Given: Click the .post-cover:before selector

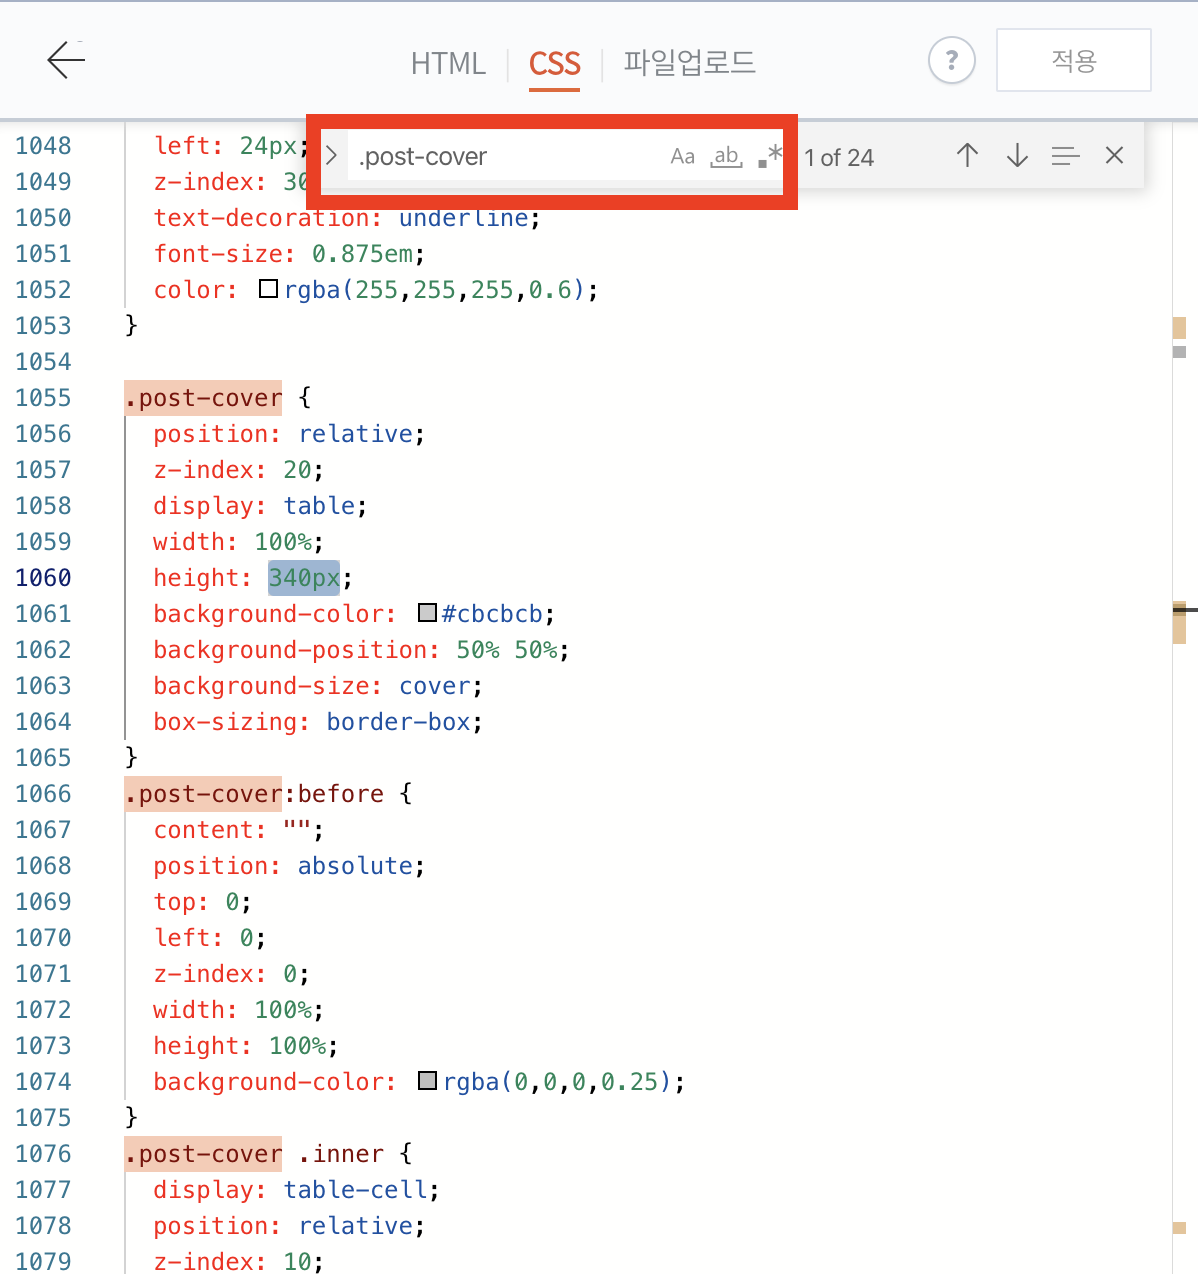Looking at the screenshot, I should pos(254,794).
